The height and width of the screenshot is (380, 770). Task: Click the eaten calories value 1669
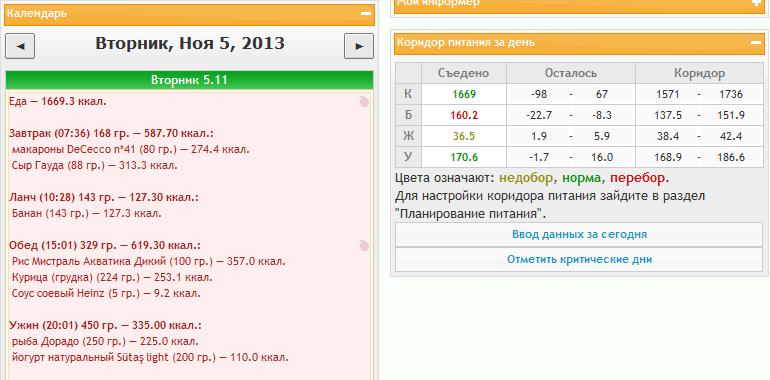click(x=464, y=94)
